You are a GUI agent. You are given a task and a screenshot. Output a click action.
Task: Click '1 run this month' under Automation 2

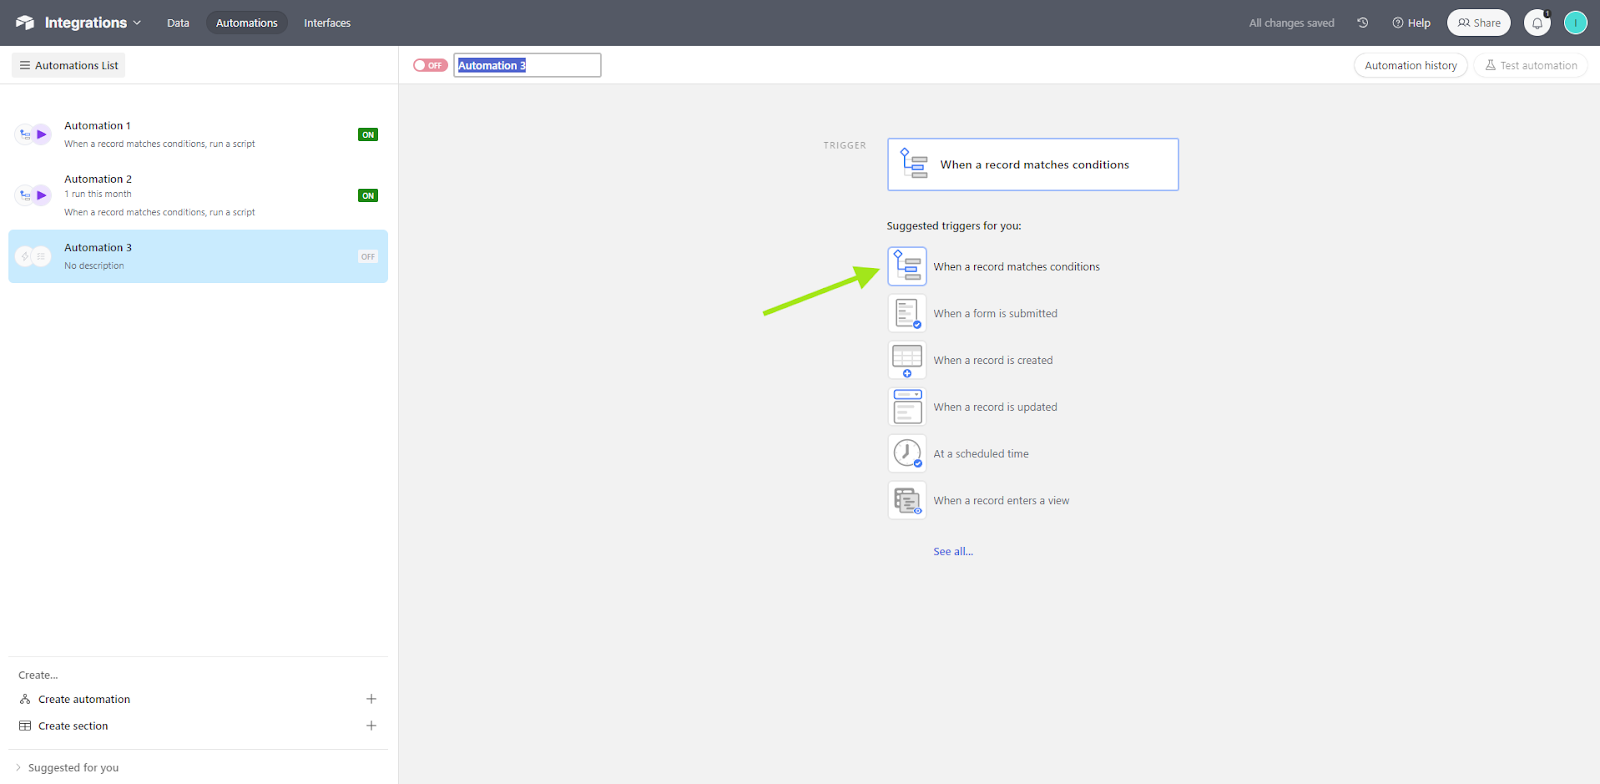[98, 195]
